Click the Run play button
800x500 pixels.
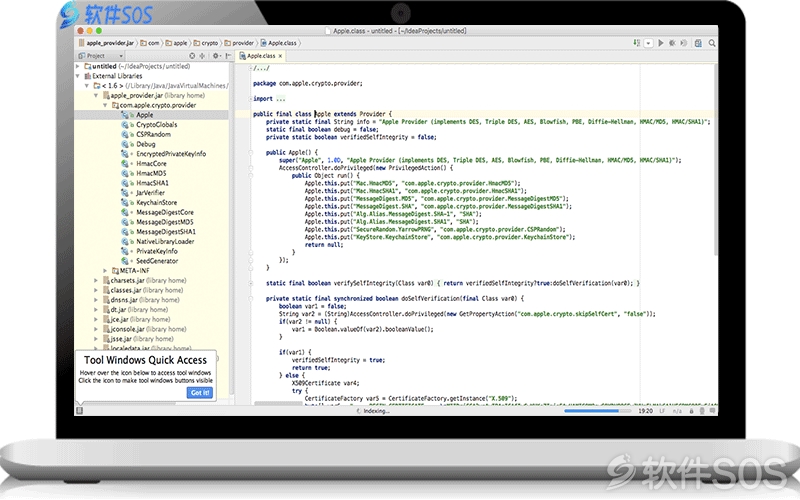click(x=661, y=43)
